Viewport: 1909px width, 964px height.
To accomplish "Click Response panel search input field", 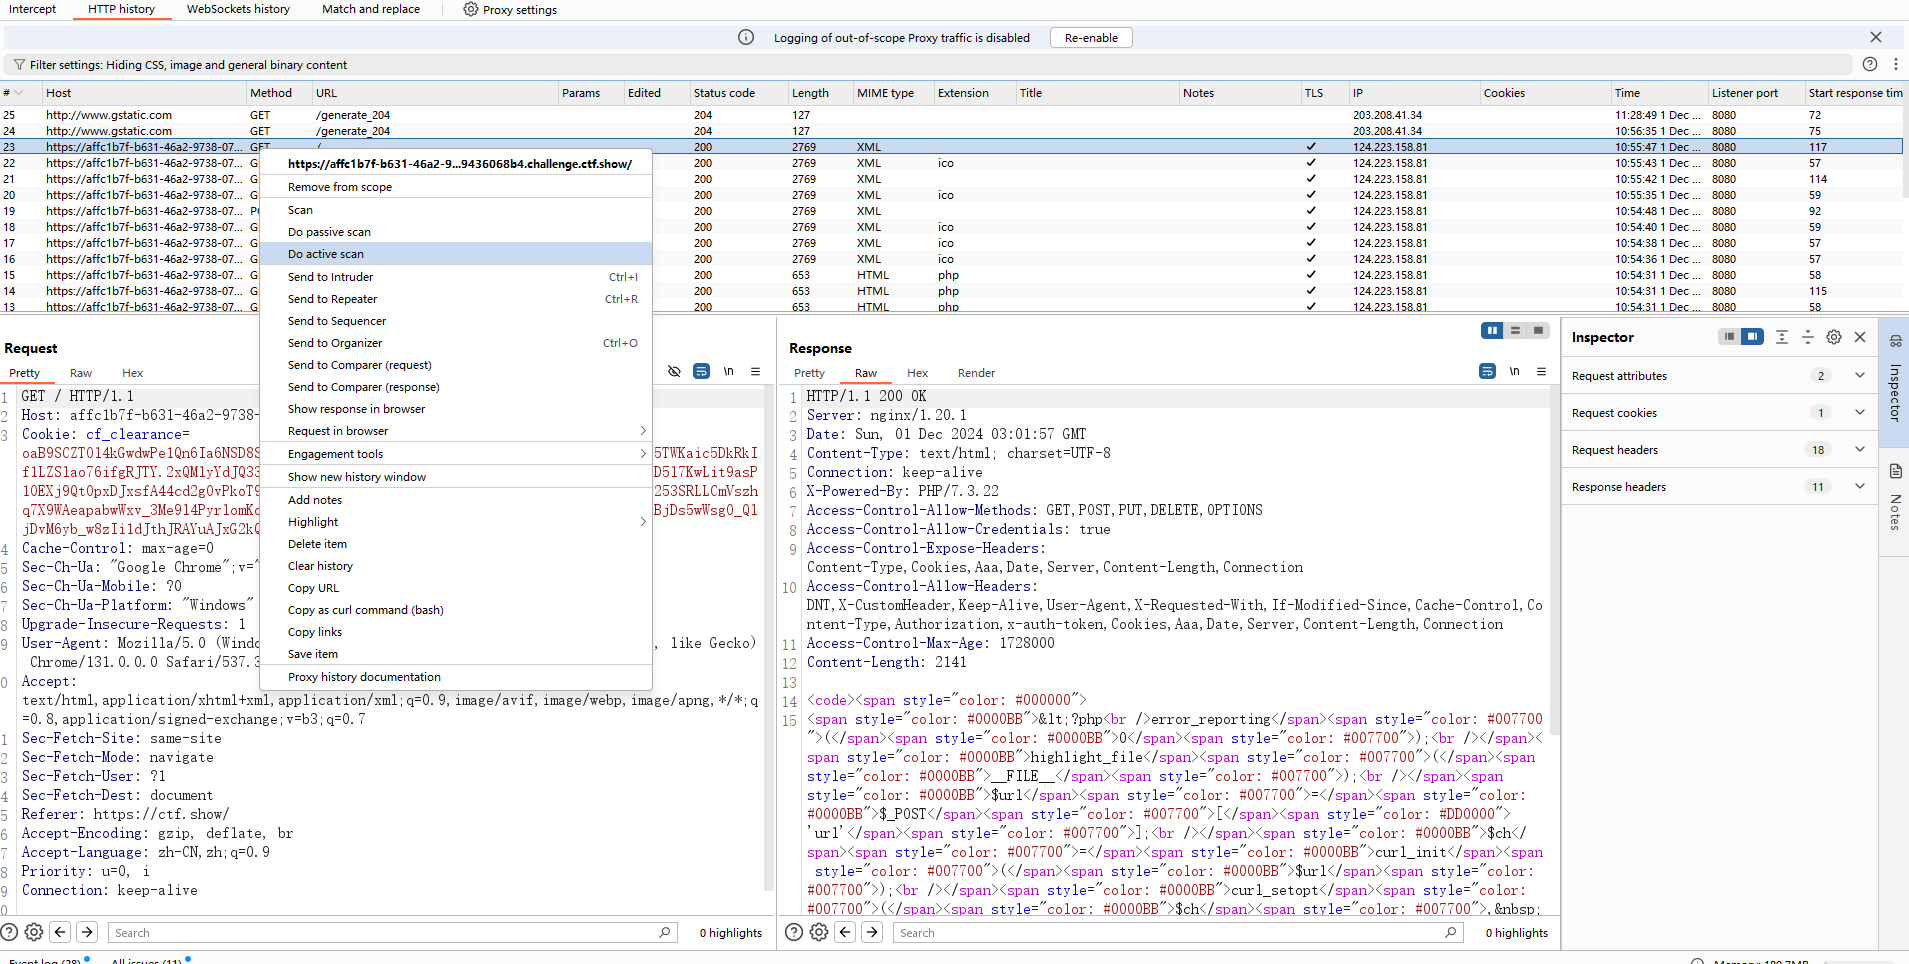I will pos(1178,932).
